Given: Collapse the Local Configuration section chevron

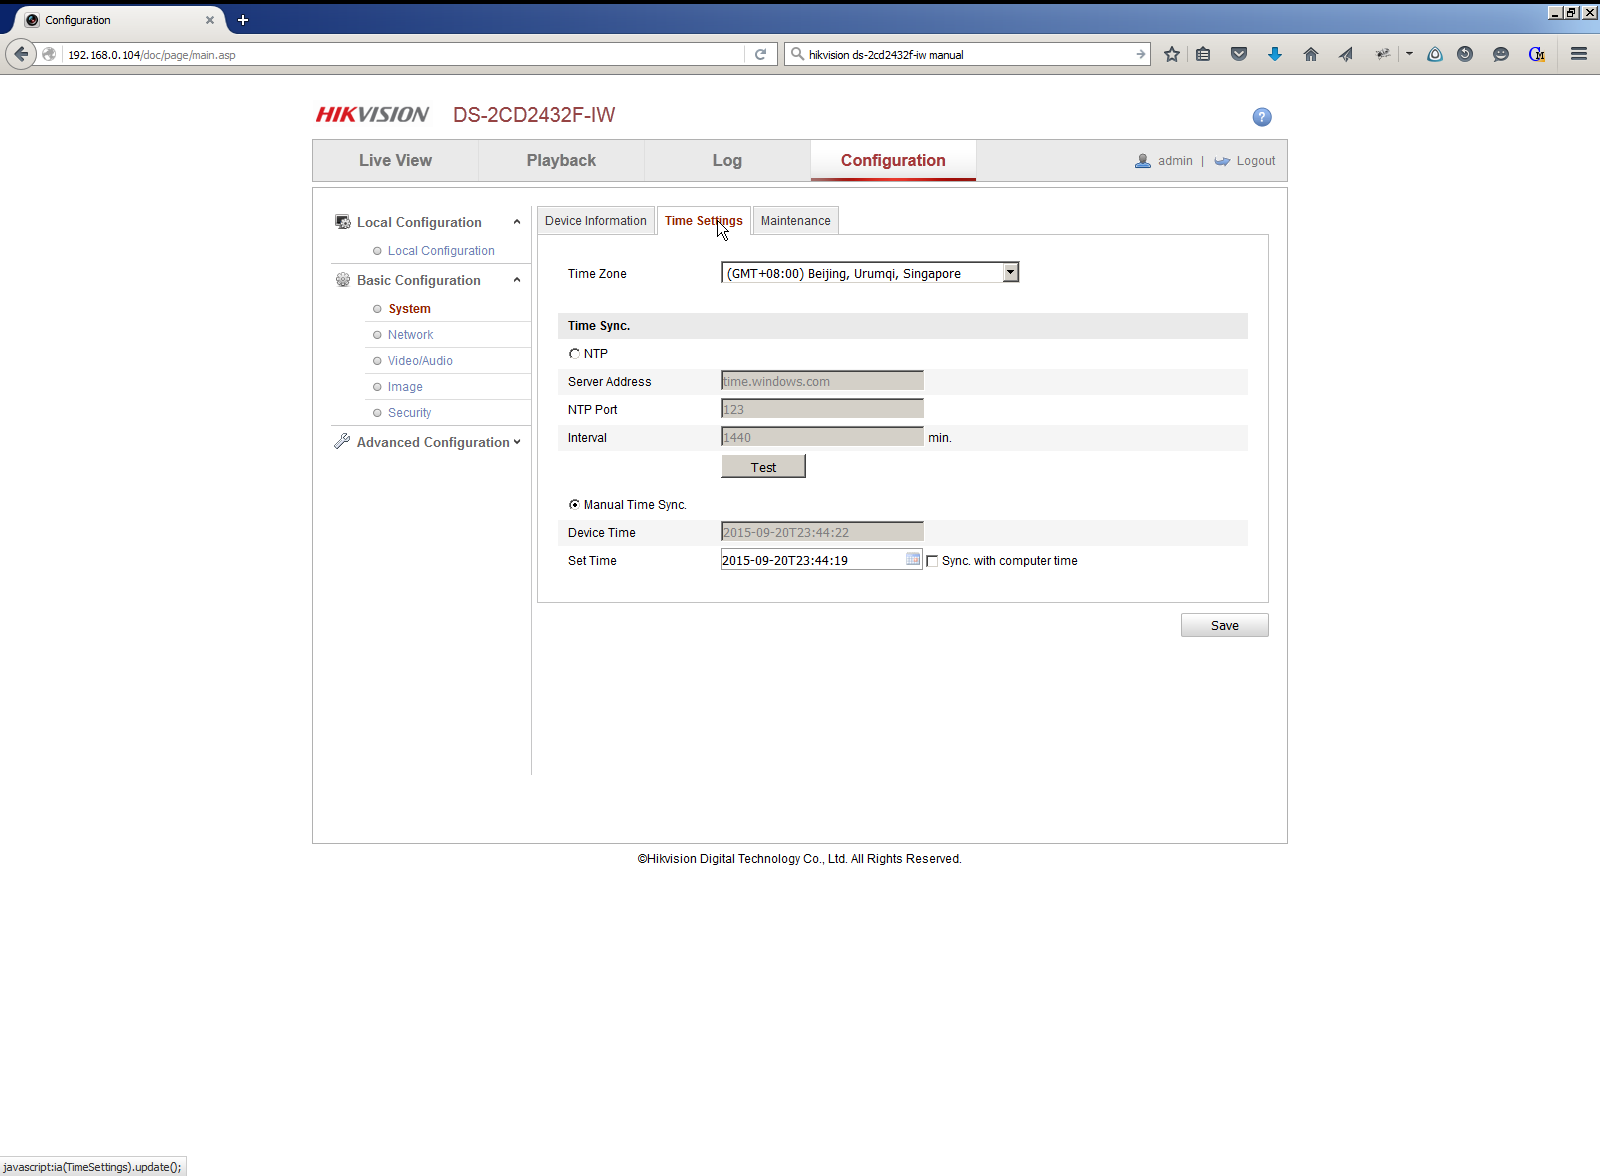Looking at the screenshot, I should click(517, 222).
